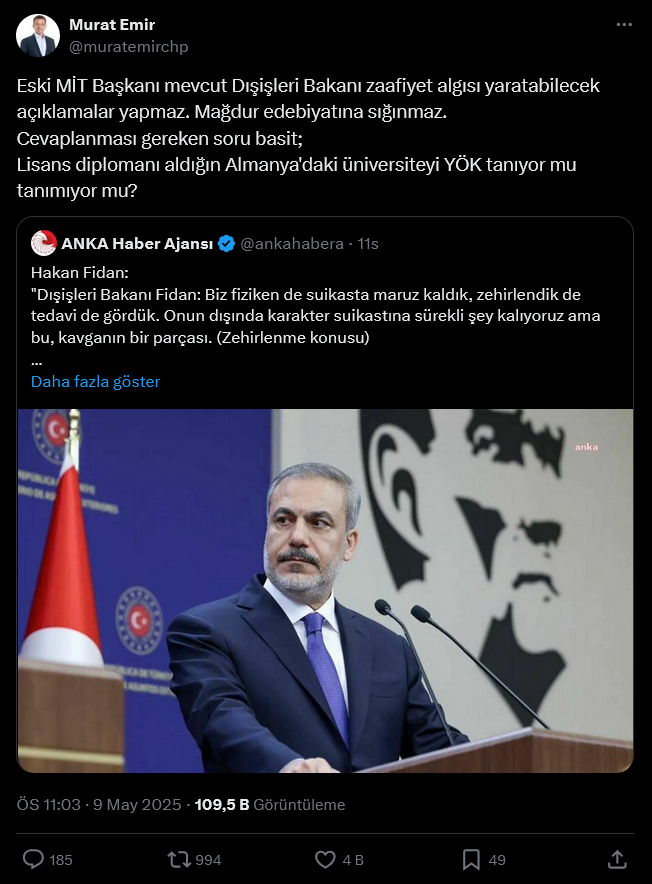This screenshot has height=884, width=652.
Task: Open the Hakan Fidan podium photo
Action: (x=325, y=590)
